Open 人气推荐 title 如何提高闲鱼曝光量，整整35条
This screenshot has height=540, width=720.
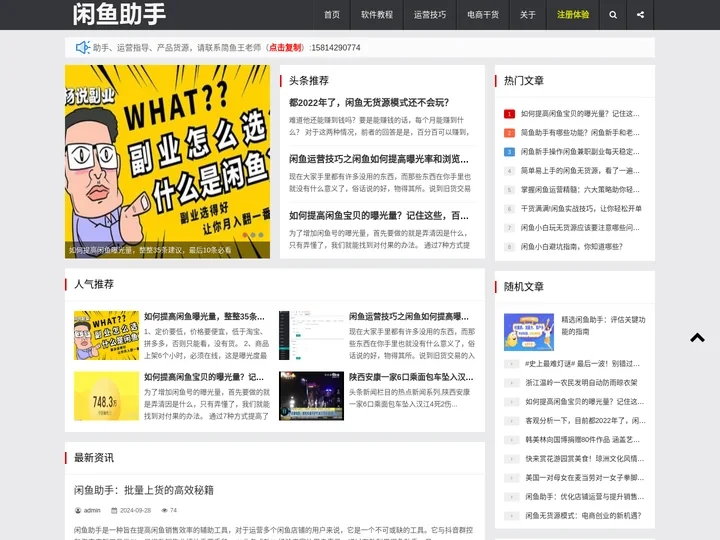pos(204,316)
